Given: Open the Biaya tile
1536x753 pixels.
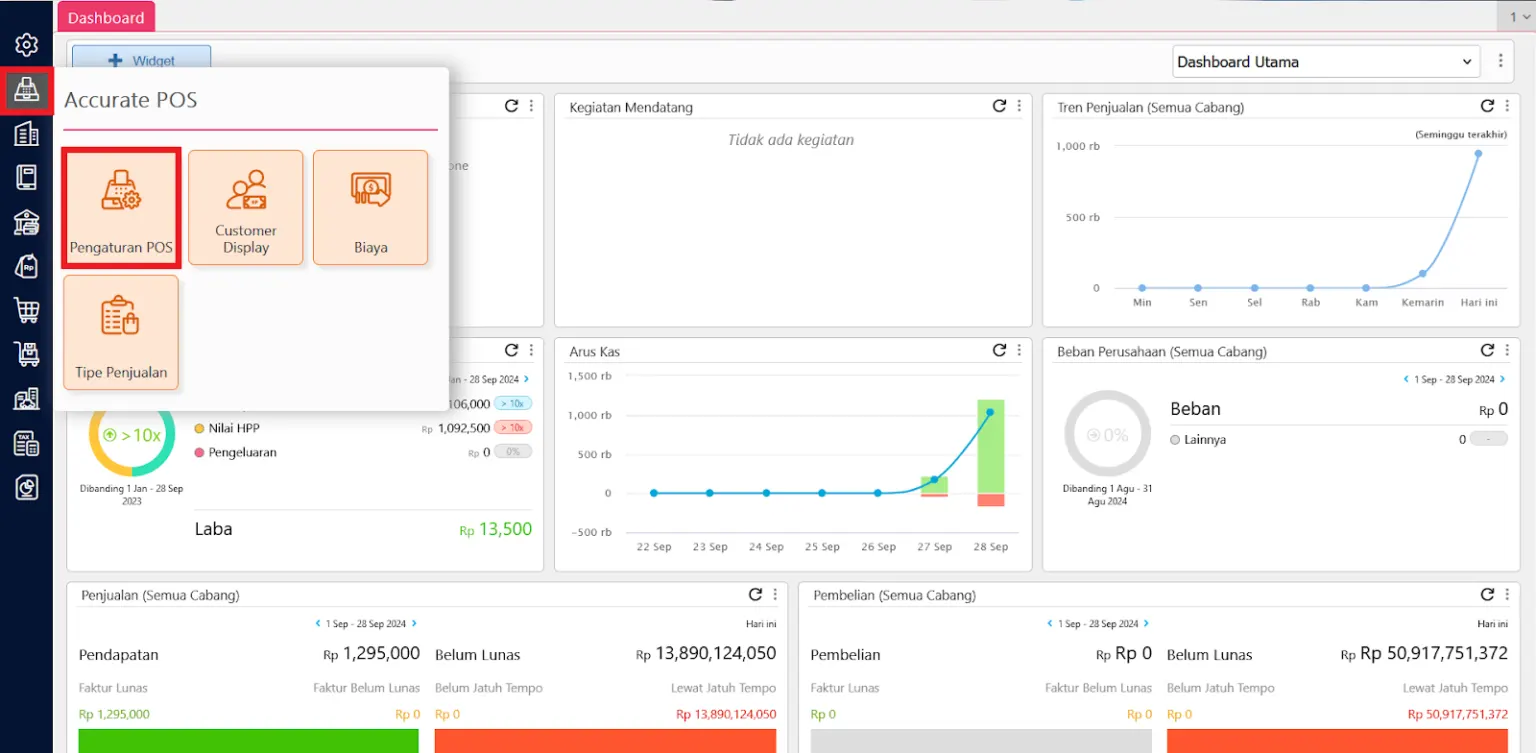Looking at the screenshot, I should (x=370, y=207).
